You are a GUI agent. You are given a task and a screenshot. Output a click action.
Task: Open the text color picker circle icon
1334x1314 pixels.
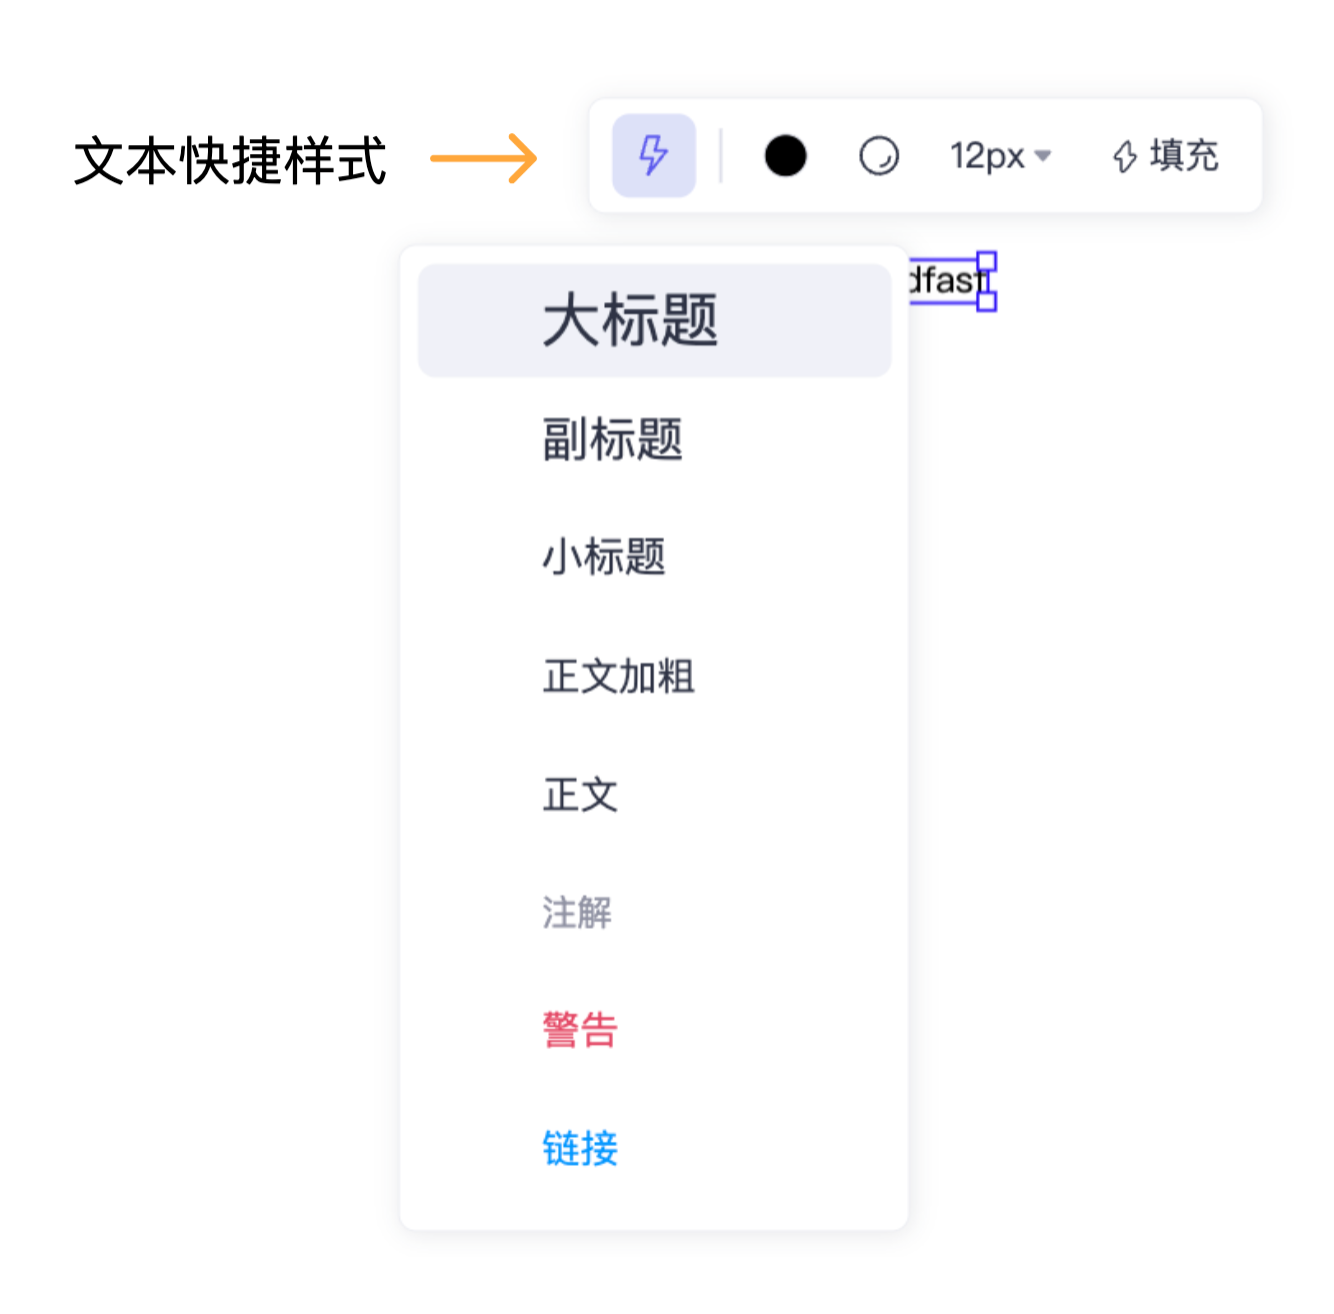click(787, 156)
